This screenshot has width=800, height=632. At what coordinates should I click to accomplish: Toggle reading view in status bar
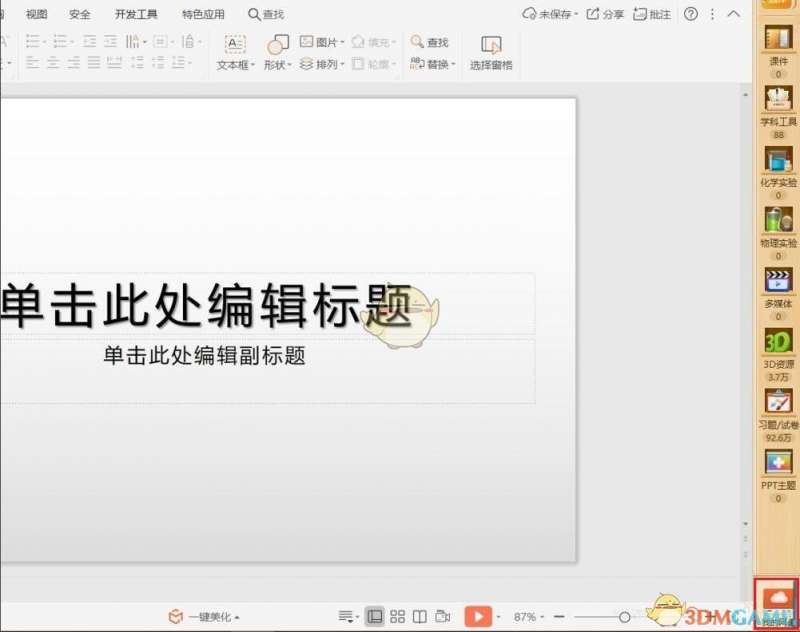pyautogui.click(x=420, y=616)
